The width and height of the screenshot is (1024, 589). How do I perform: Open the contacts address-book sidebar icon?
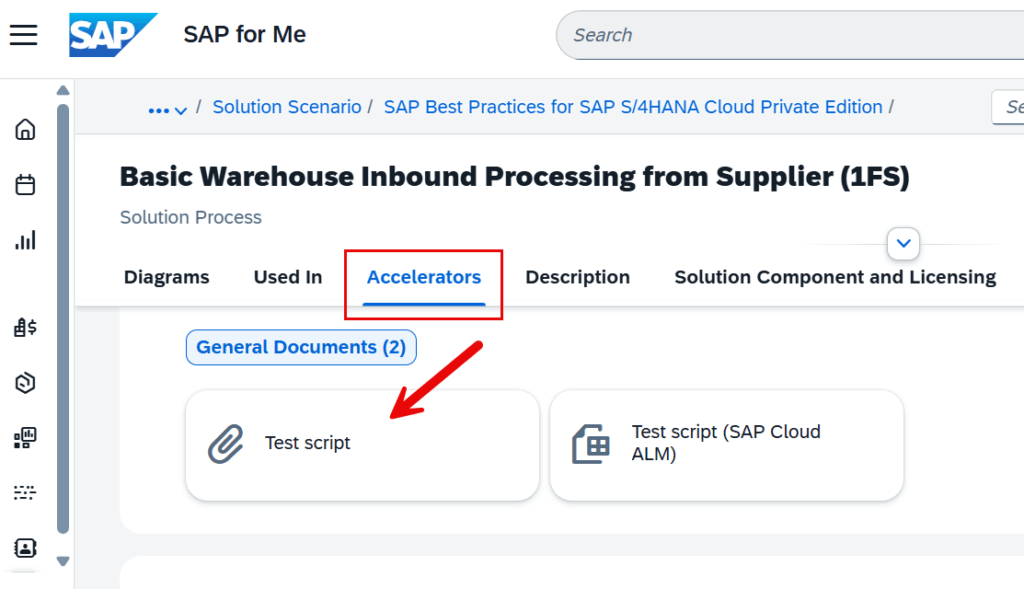click(25, 548)
